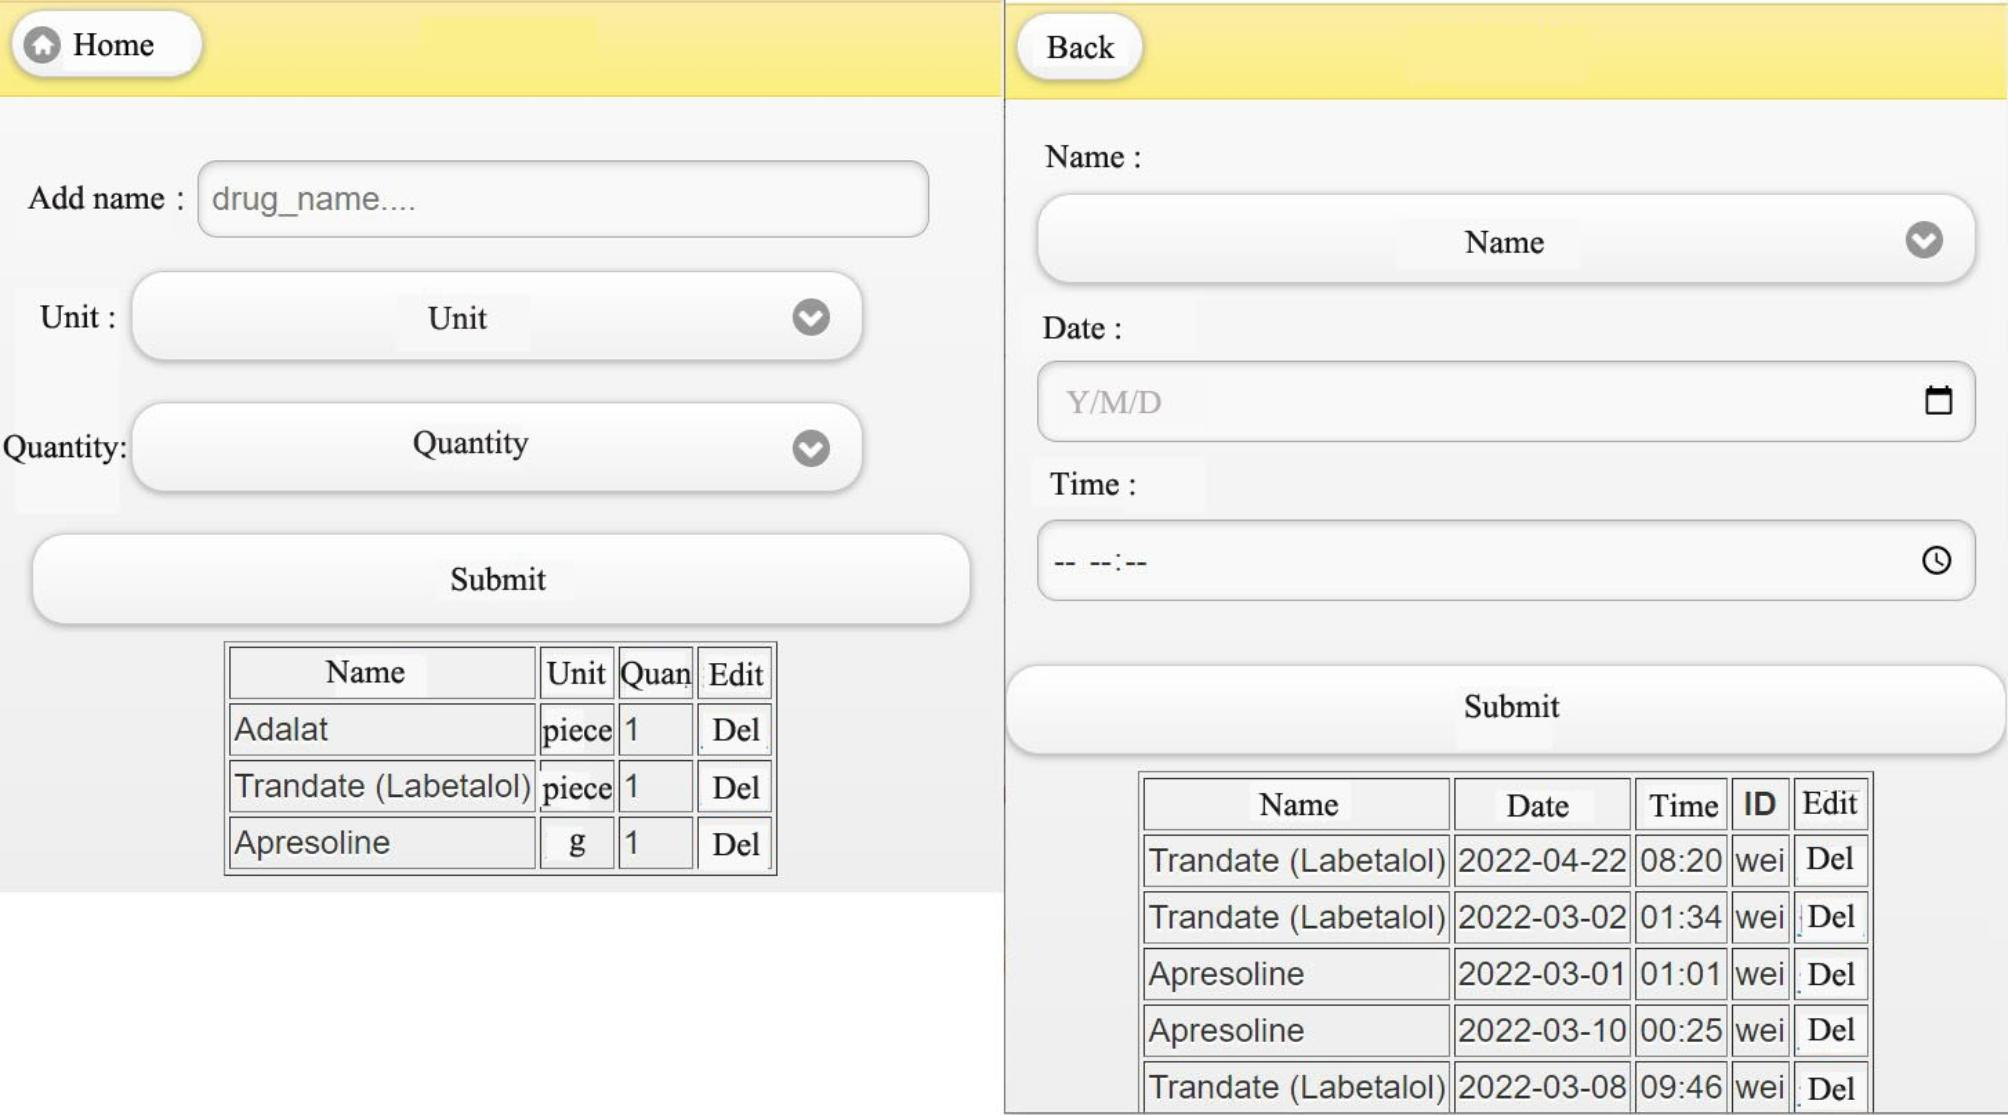The width and height of the screenshot is (2008, 1115).
Task: Delete the Adalat row
Action: pos(735,730)
